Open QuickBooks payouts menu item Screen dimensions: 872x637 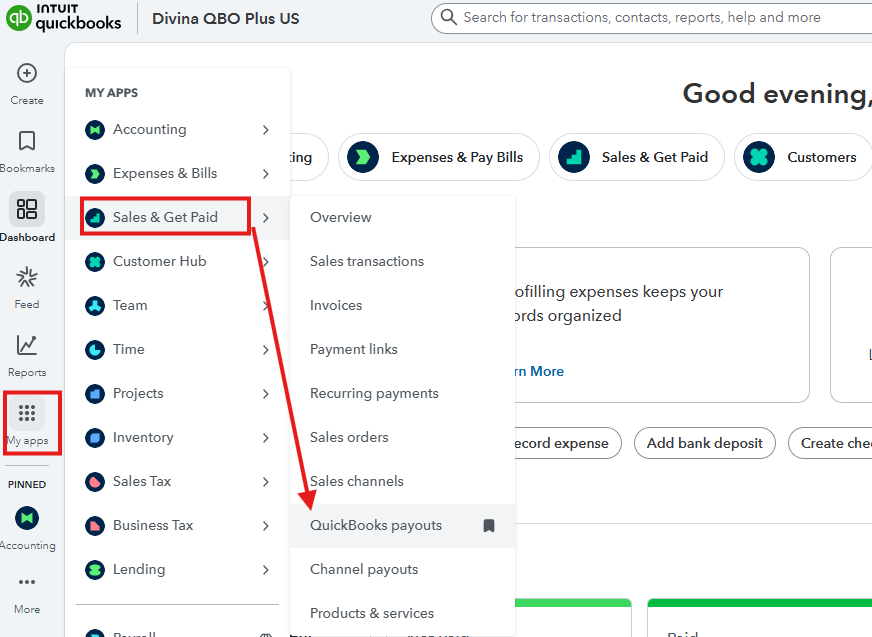402,526
